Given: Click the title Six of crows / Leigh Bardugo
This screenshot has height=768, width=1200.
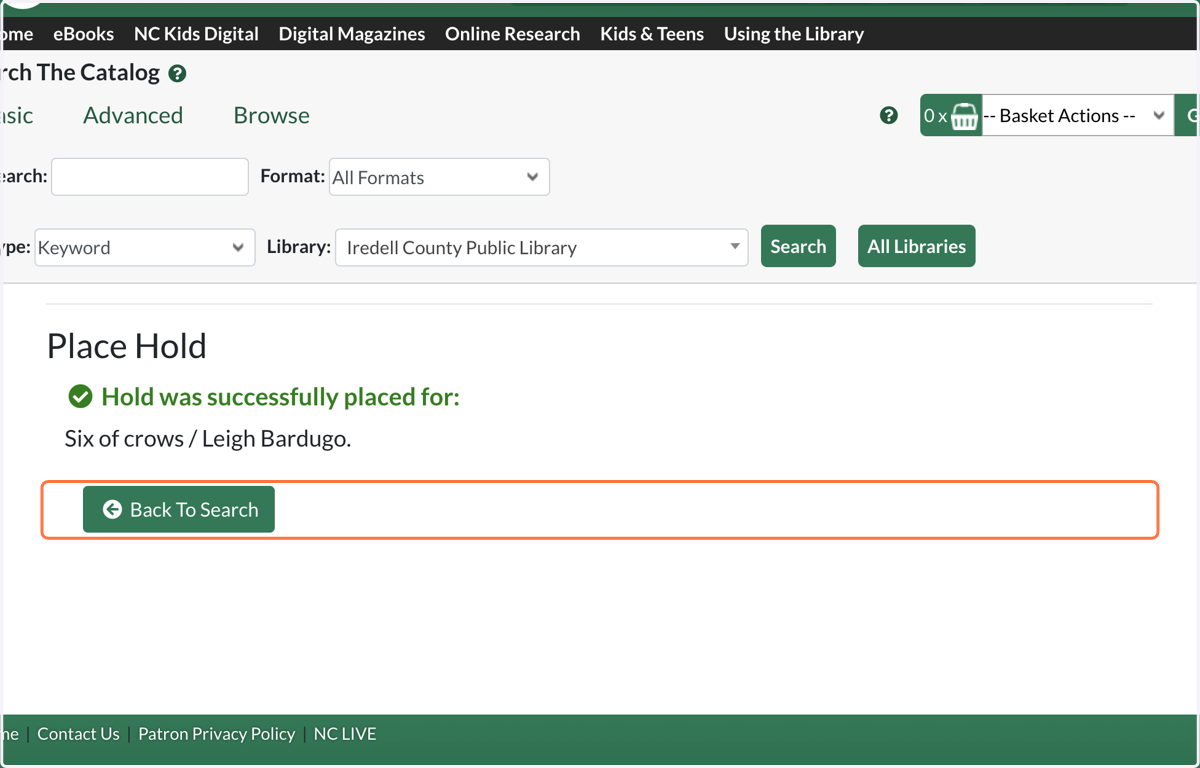Looking at the screenshot, I should point(208,438).
